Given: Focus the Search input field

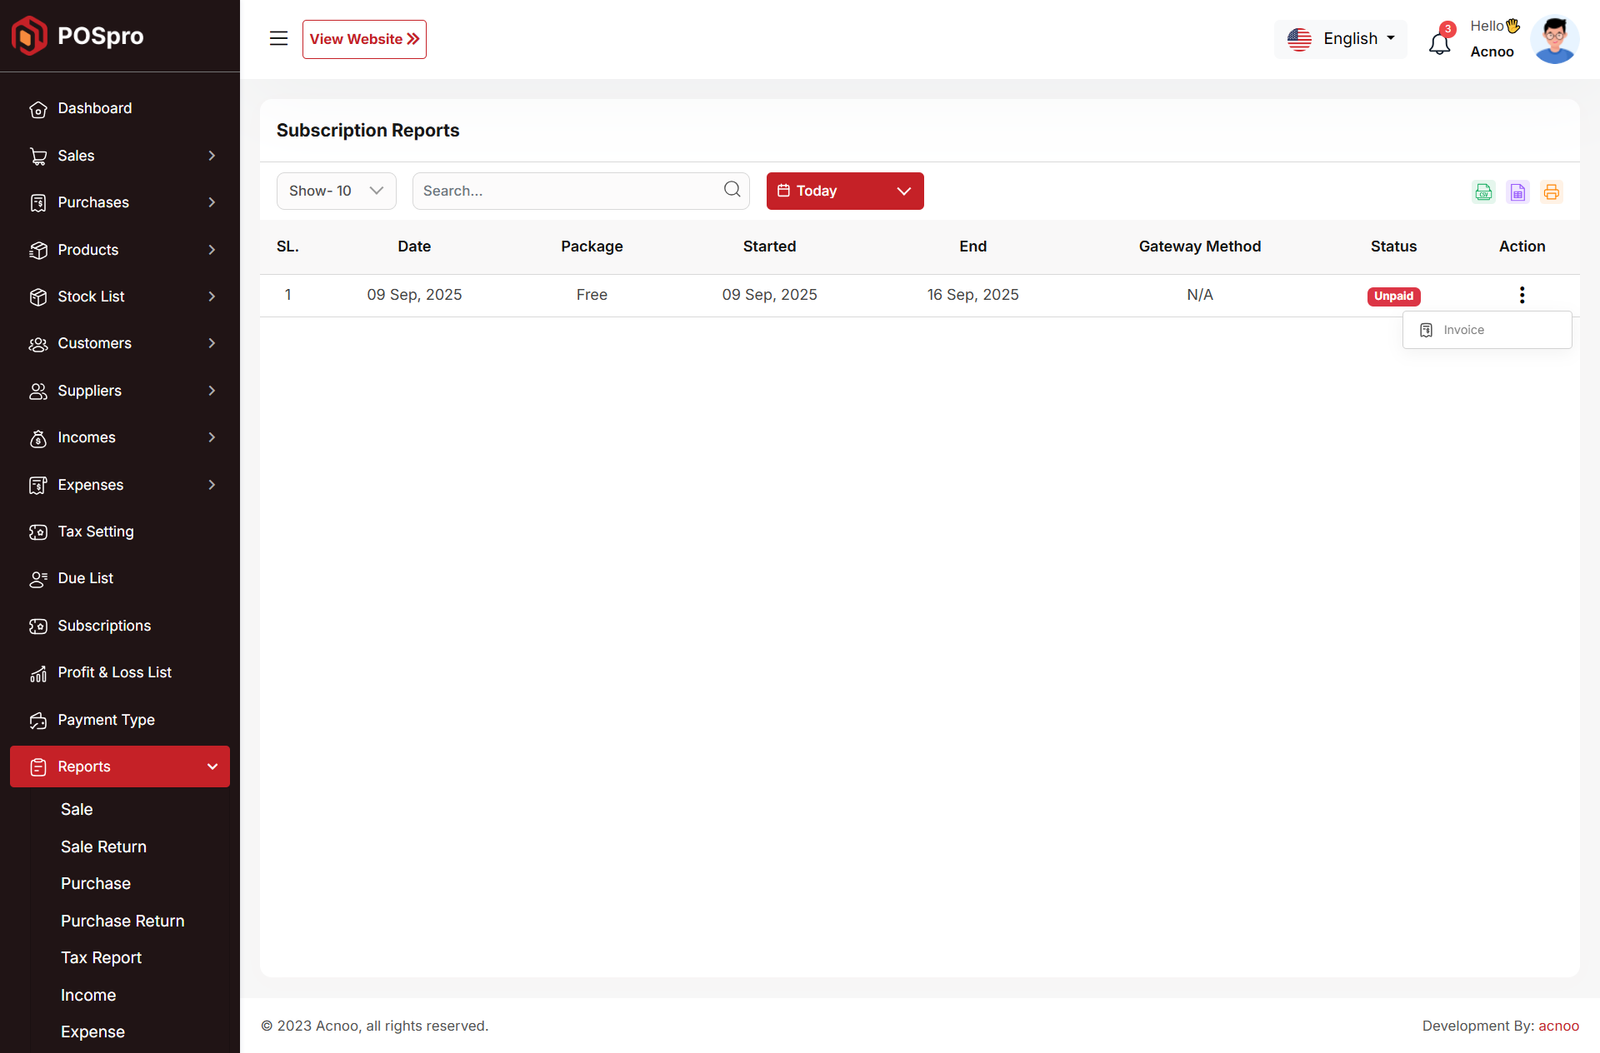Looking at the screenshot, I should pos(565,191).
